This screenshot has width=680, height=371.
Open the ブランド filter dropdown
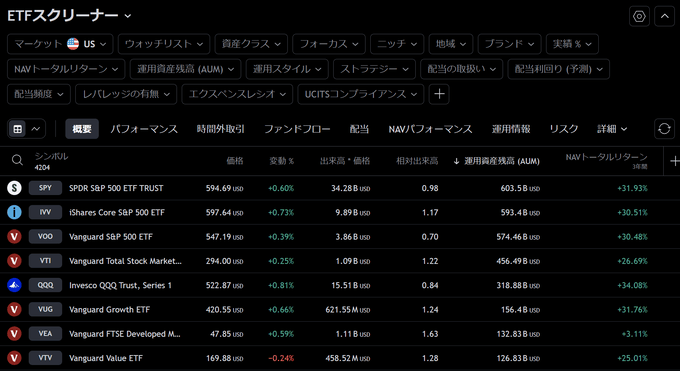[x=509, y=44]
